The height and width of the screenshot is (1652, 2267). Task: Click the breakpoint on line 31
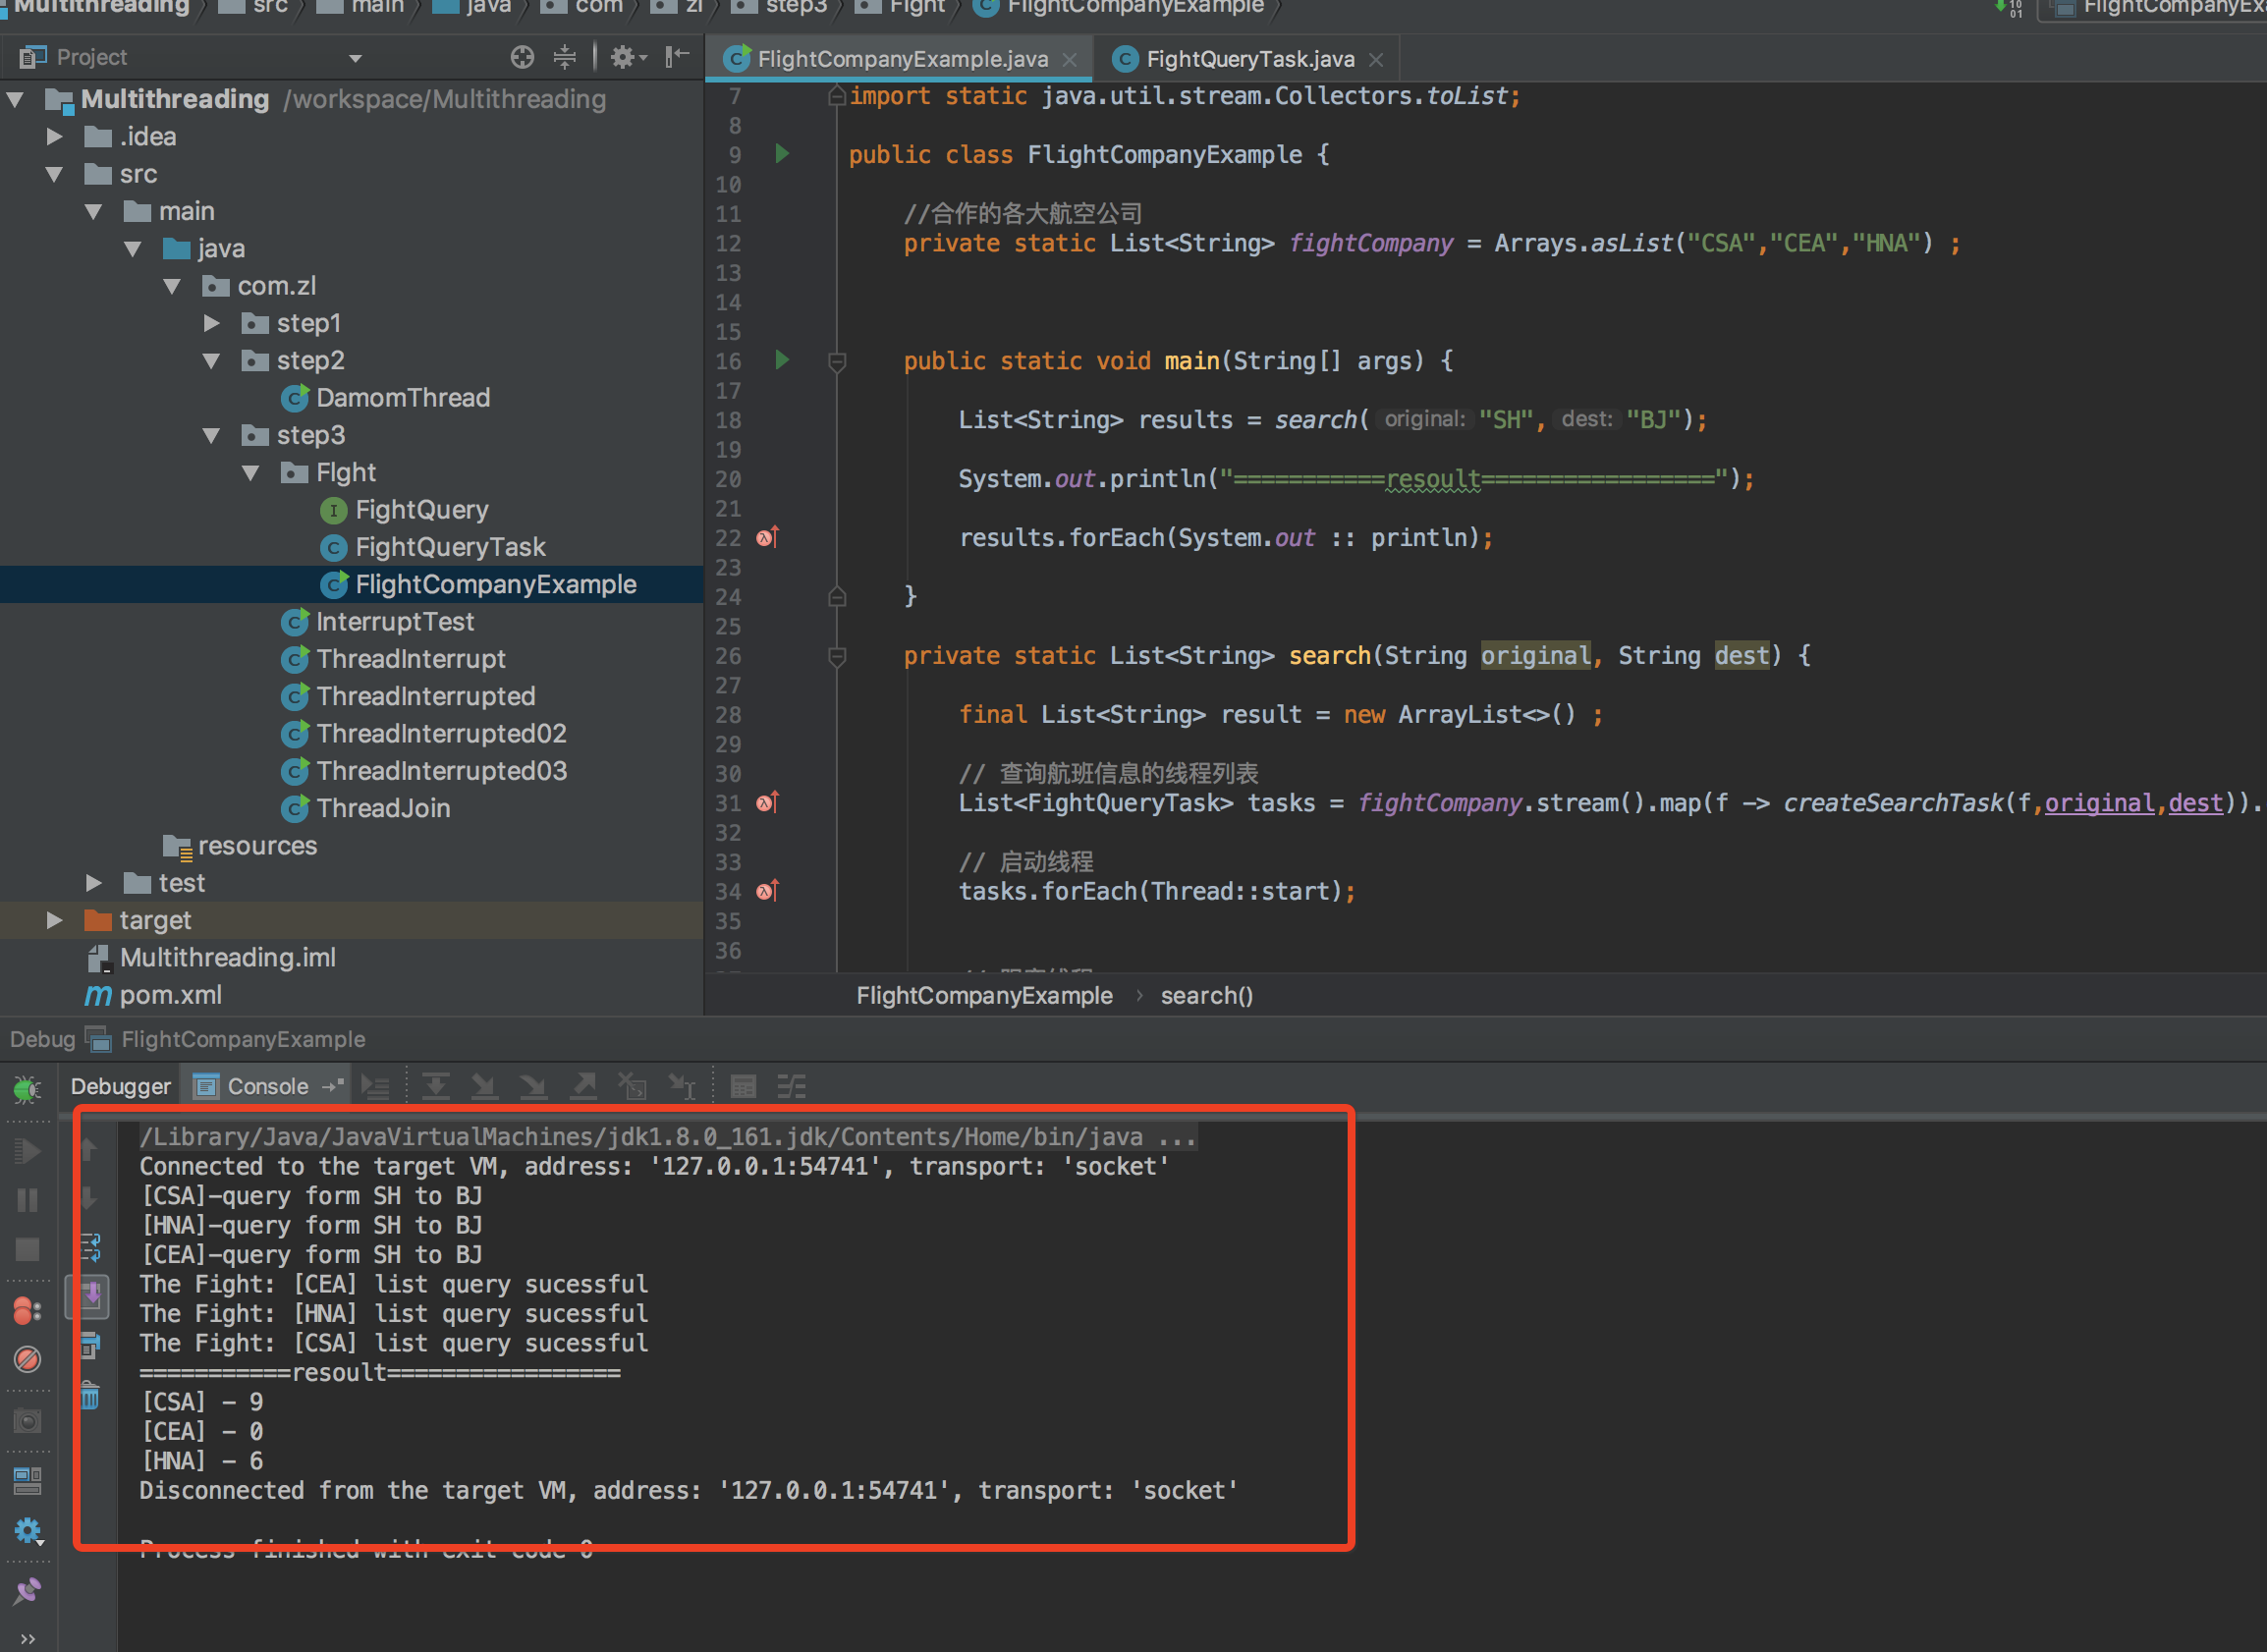pyautogui.click(x=766, y=803)
